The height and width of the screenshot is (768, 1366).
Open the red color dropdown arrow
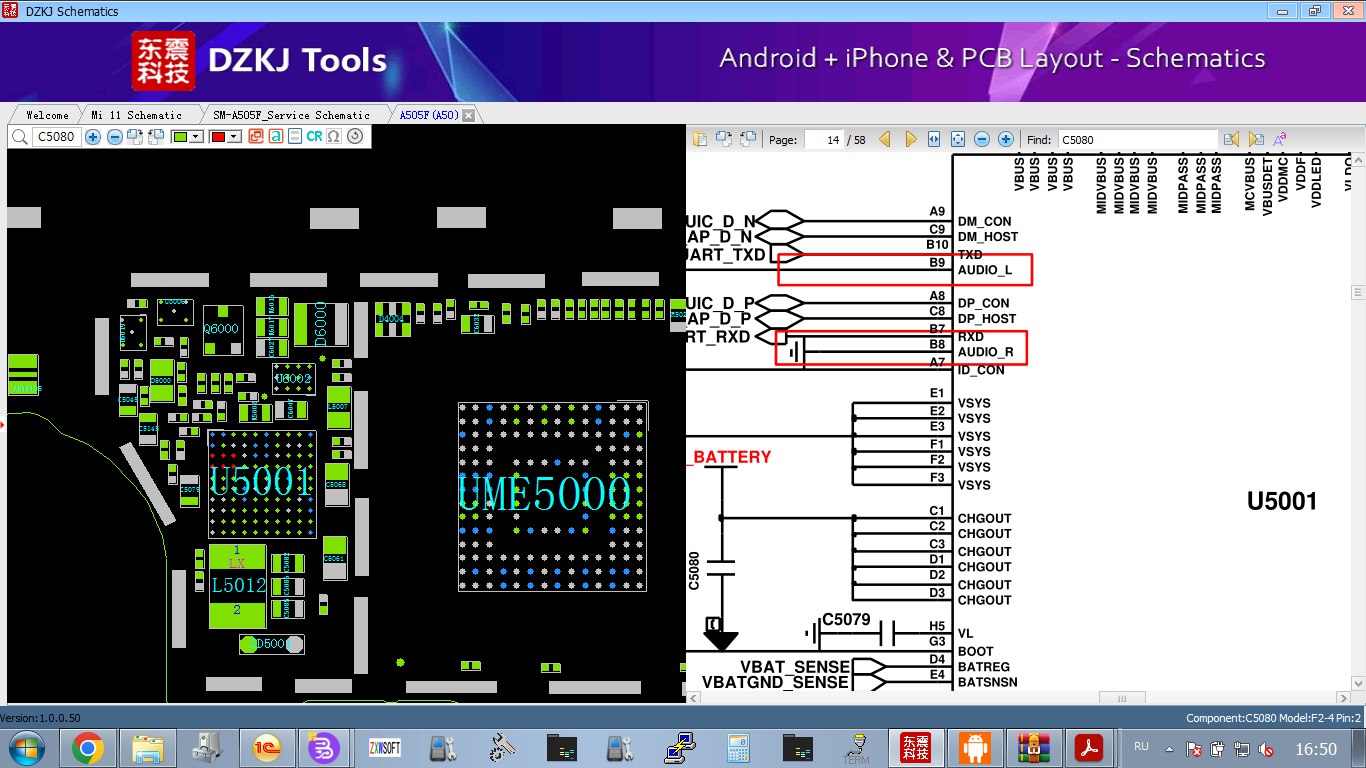235,136
